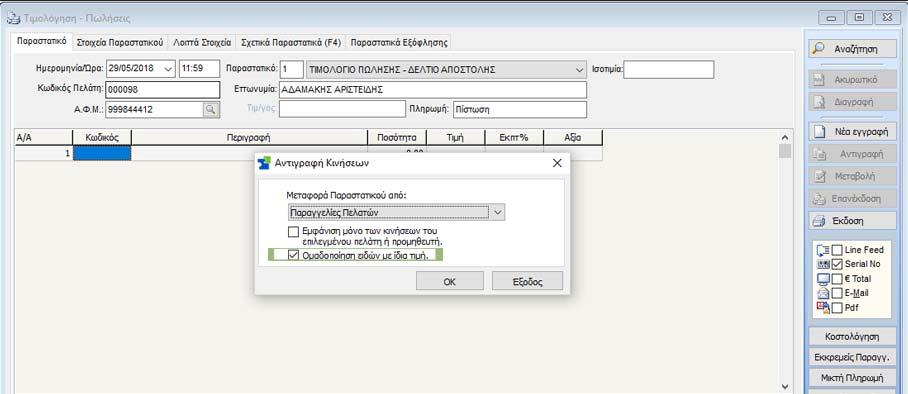This screenshot has width=908, height=394.
Task: Click the Α.Φ.Μ. magnifier lookup icon
Action: [211, 109]
